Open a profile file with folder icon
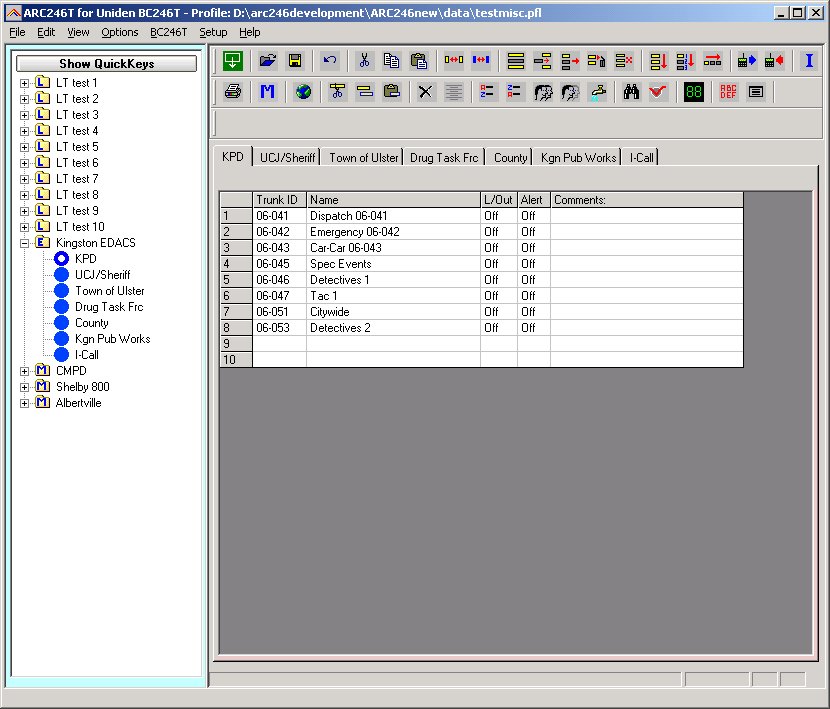This screenshot has height=709, width=830. (x=268, y=60)
